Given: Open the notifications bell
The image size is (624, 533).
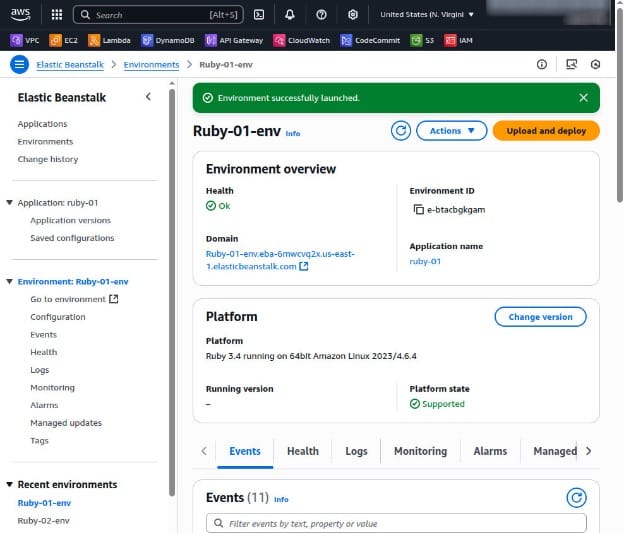Looking at the screenshot, I should [290, 15].
